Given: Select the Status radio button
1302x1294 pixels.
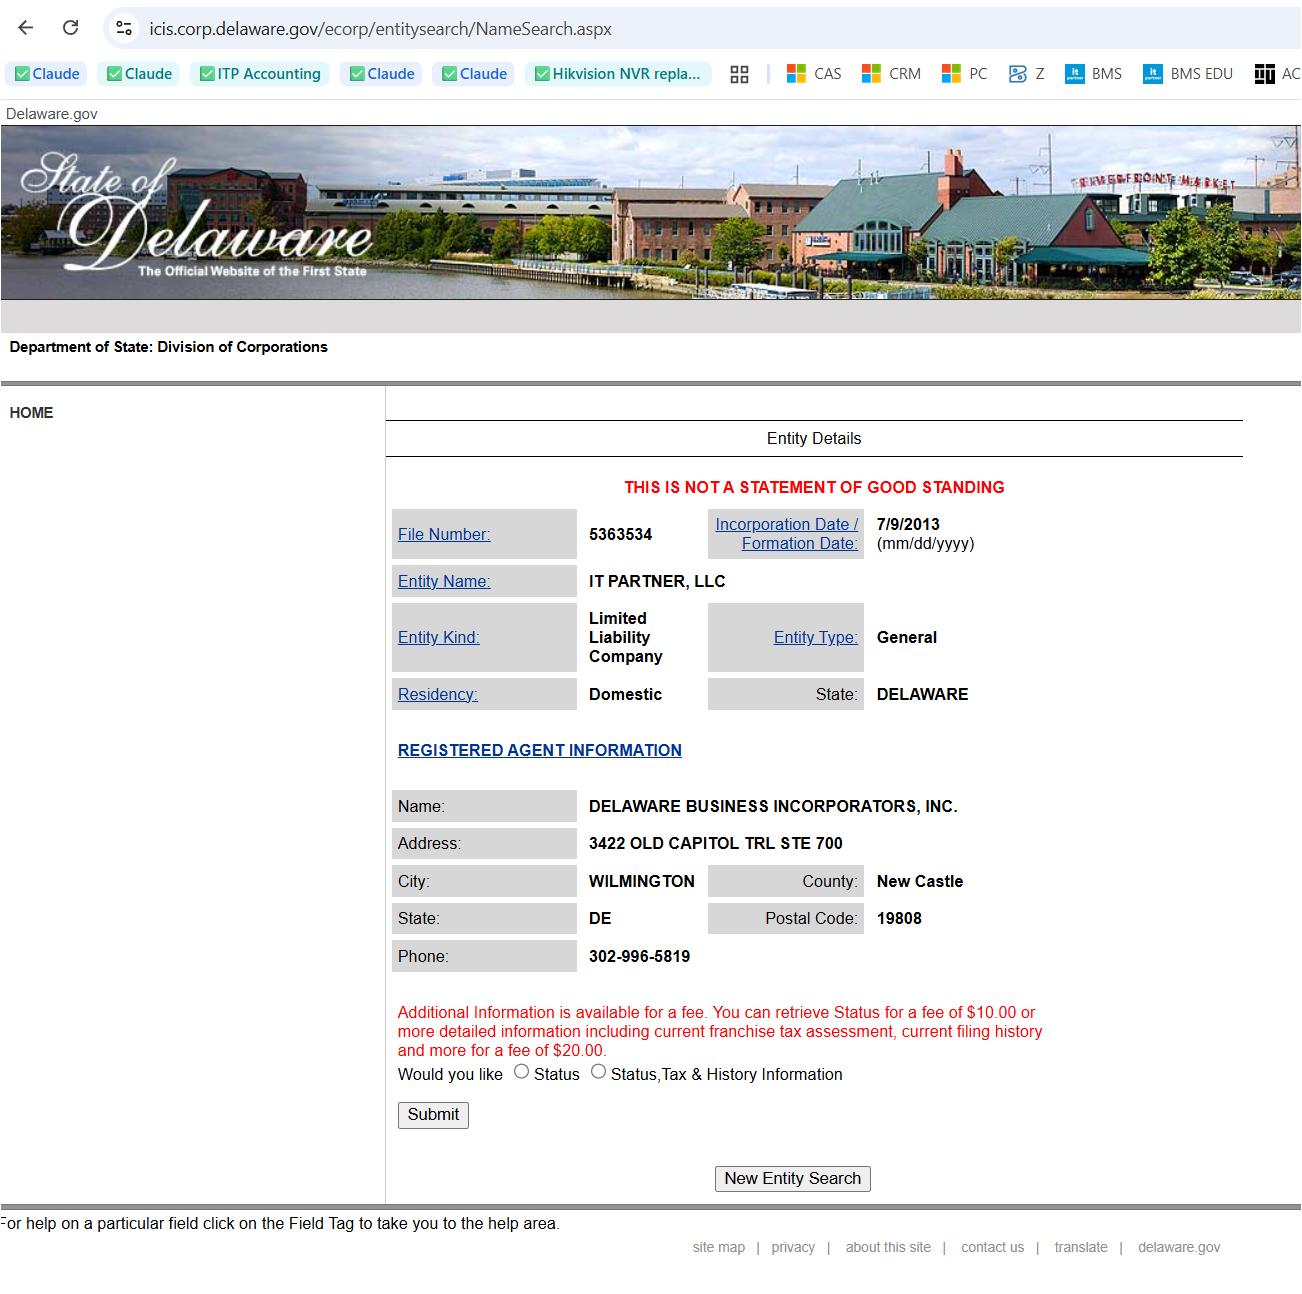Looking at the screenshot, I should tap(521, 1072).
